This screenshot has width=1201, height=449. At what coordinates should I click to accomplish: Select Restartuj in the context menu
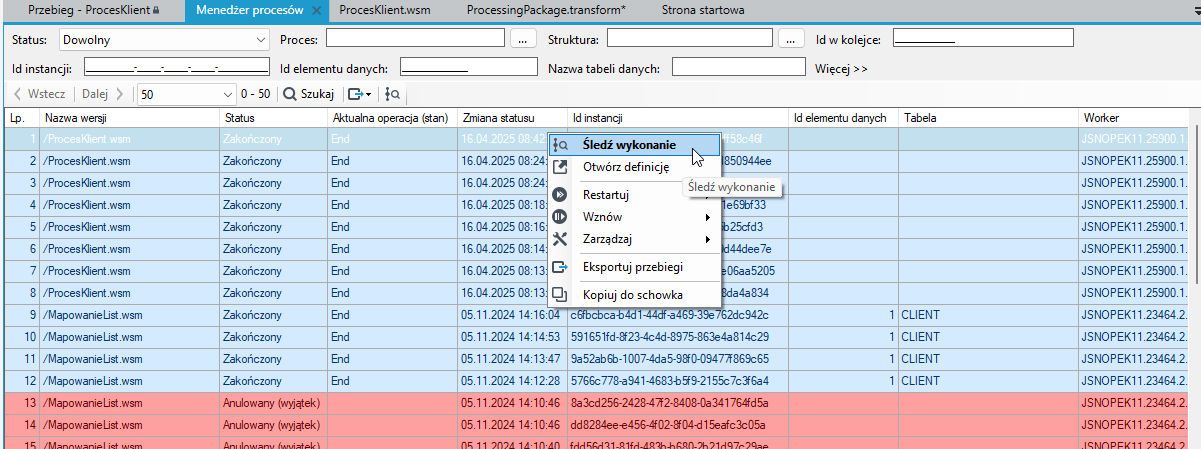point(634,195)
